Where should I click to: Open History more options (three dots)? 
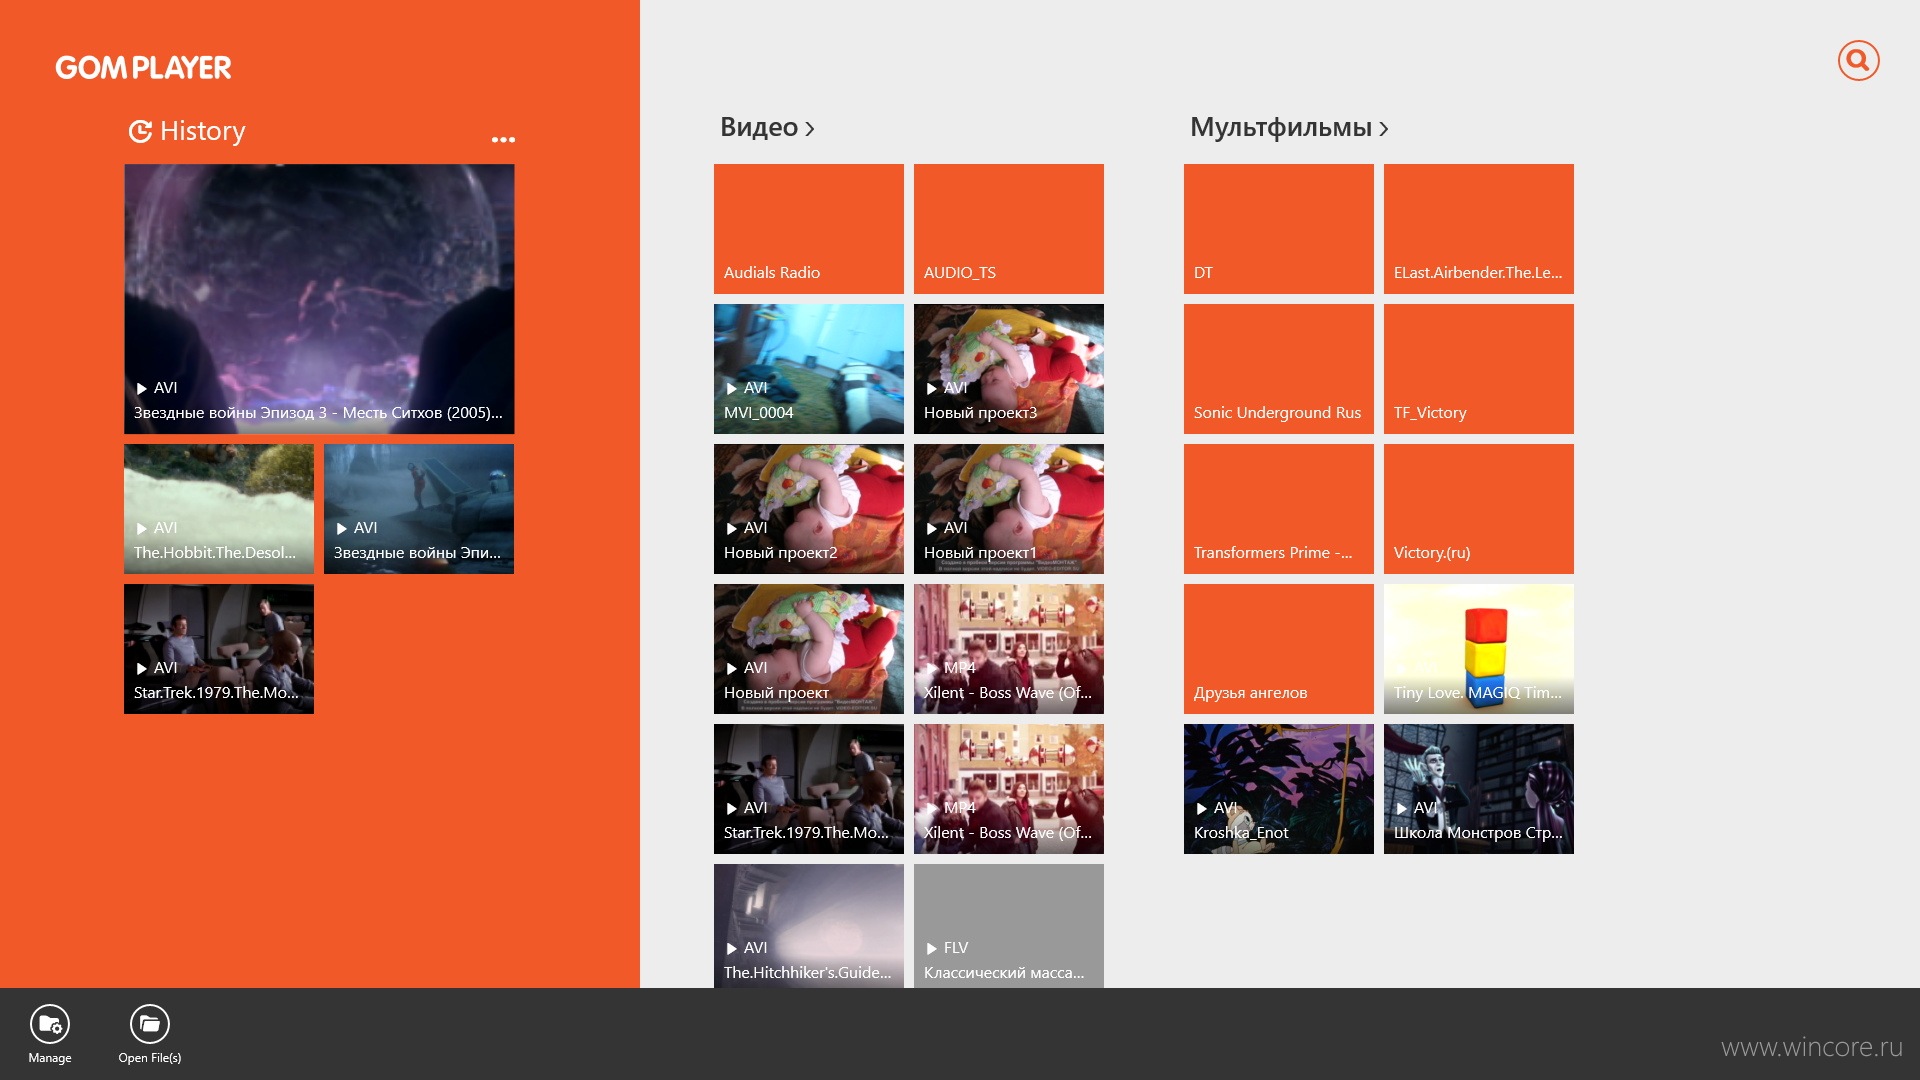point(503,140)
